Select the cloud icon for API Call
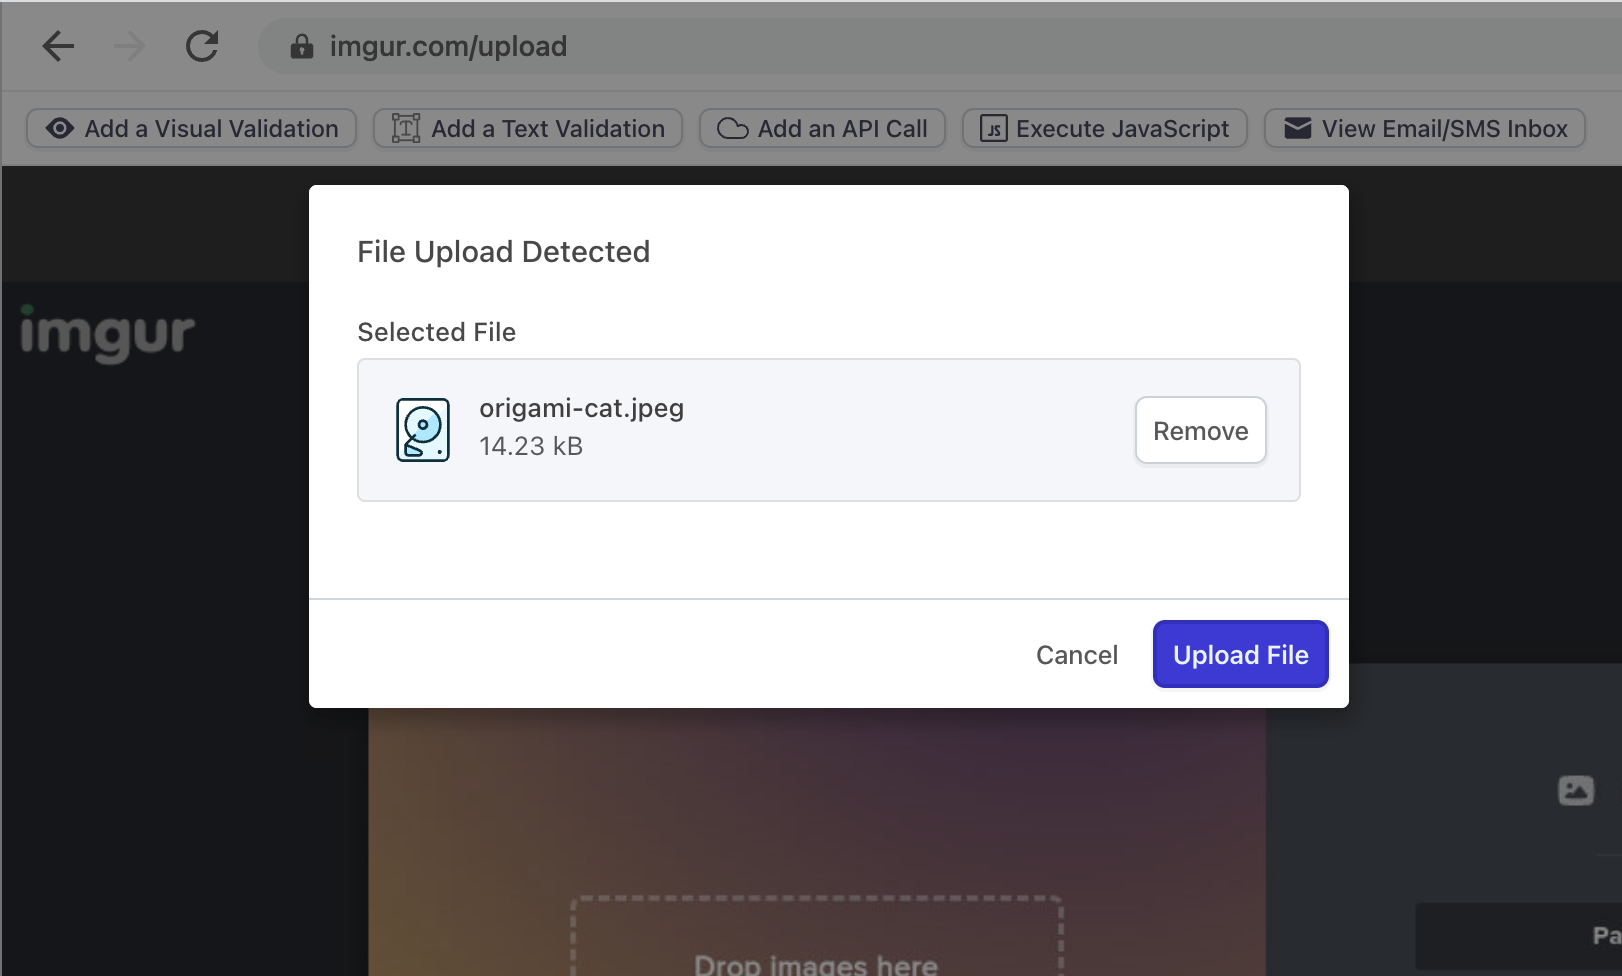1622x976 pixels. [x=733, y=128]
